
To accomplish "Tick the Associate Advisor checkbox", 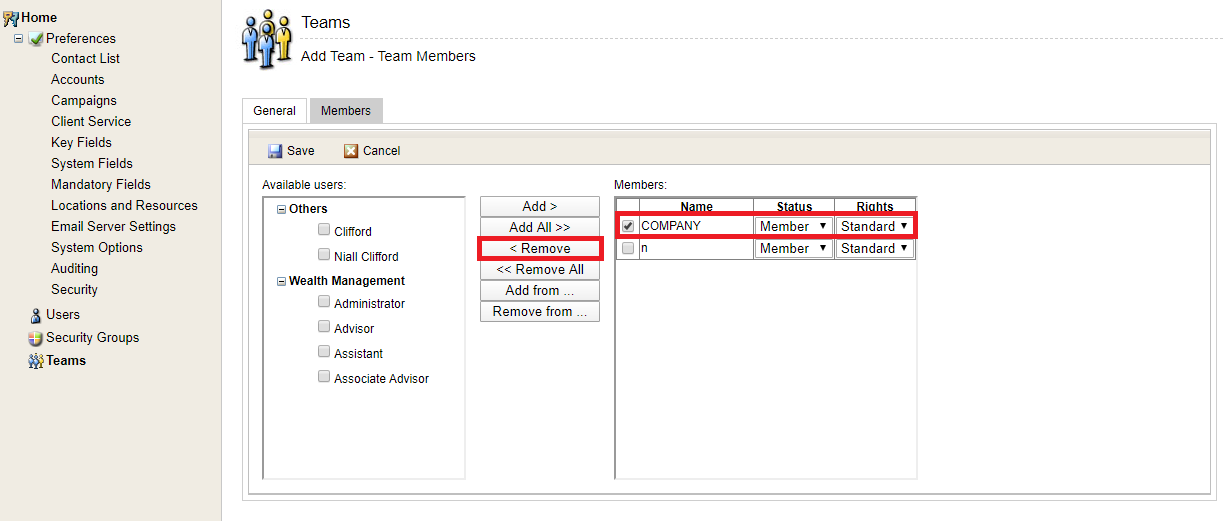I will (324, 377).
